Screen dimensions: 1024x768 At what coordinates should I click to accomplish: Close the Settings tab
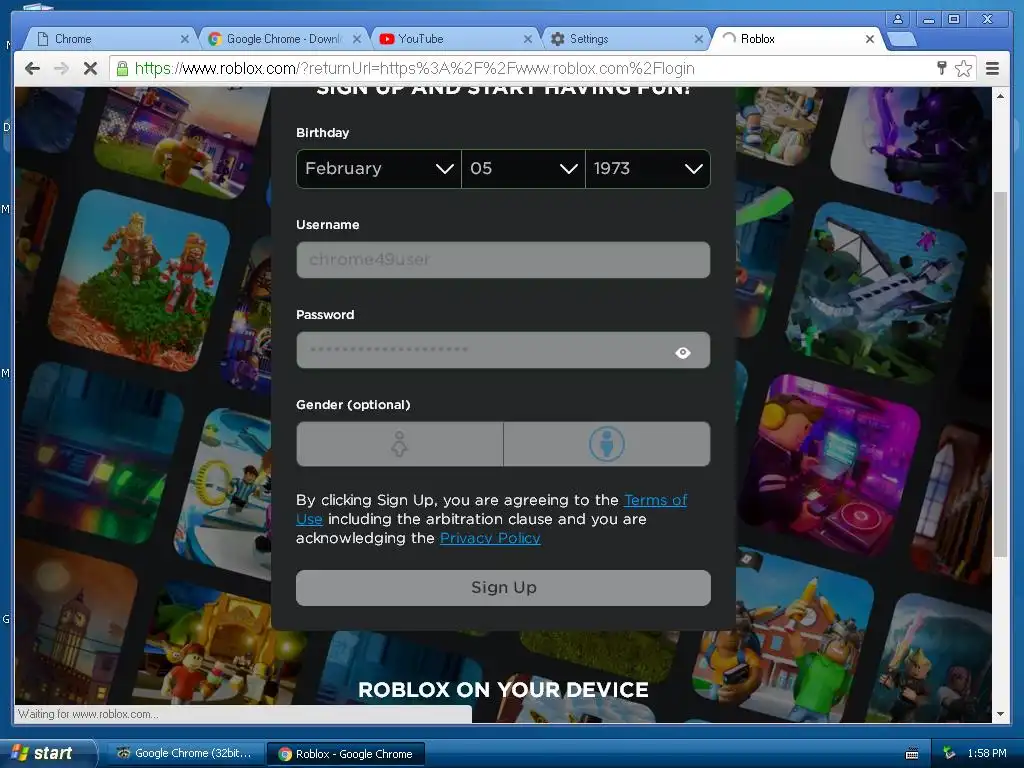699,39
